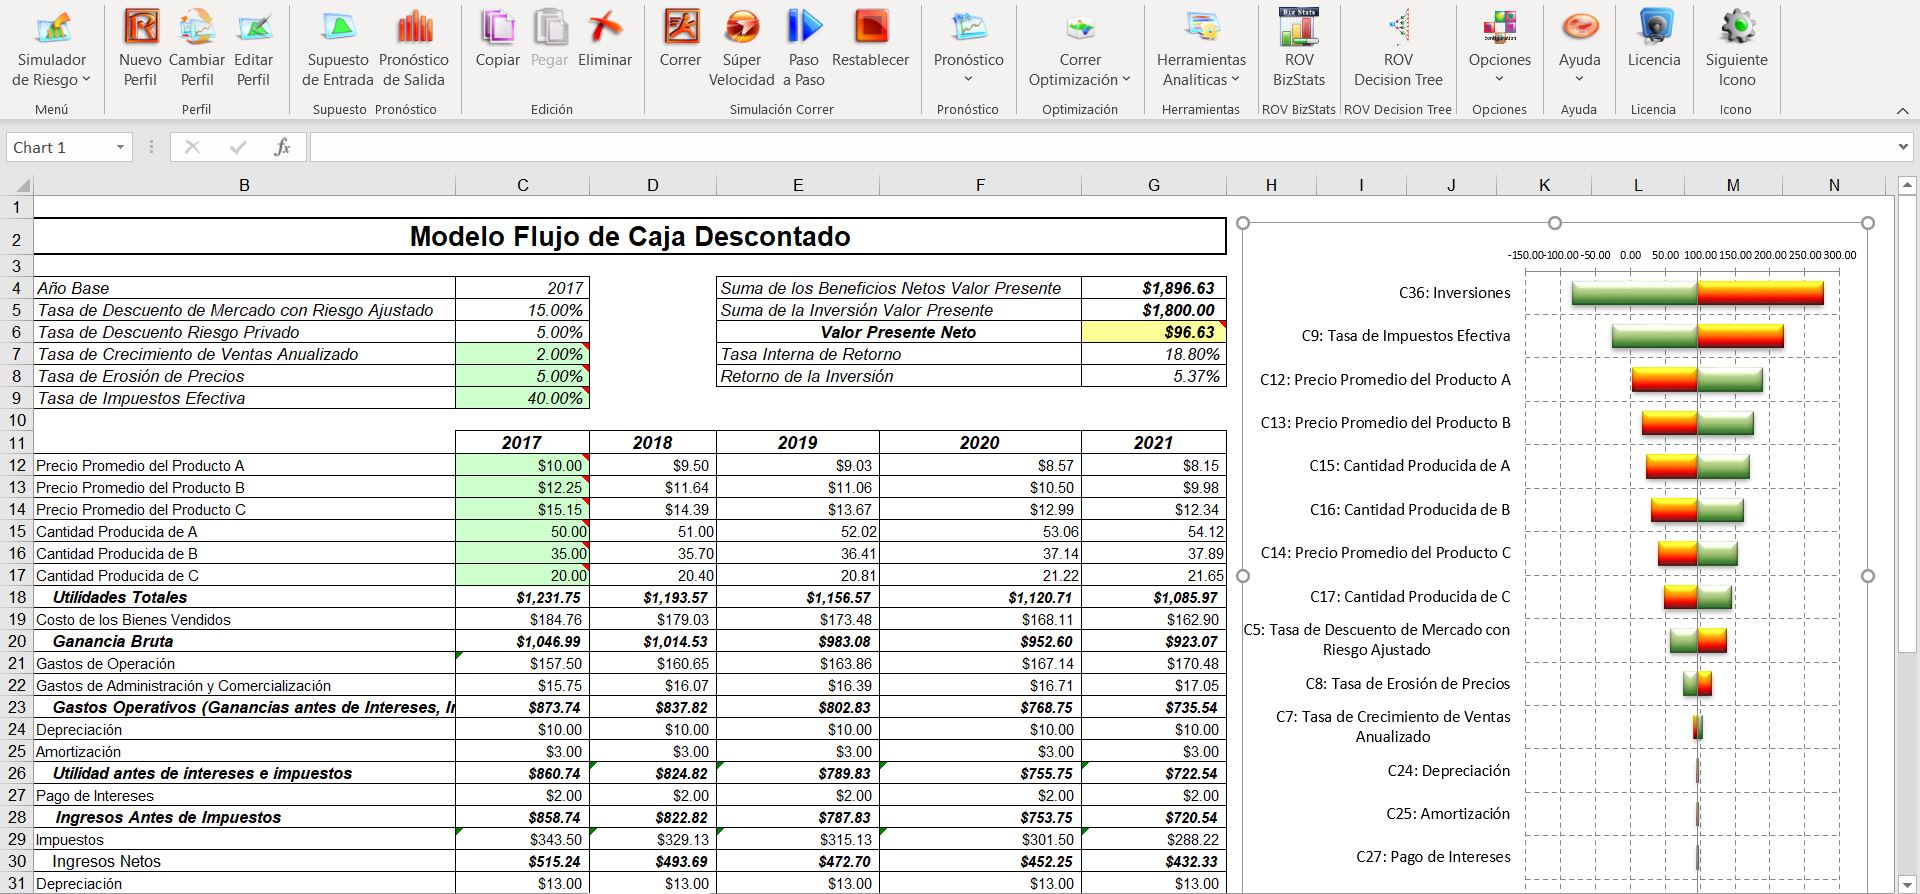
Task: Click the 2018 Impuestos value $329.13
Action: click(653, 839)
